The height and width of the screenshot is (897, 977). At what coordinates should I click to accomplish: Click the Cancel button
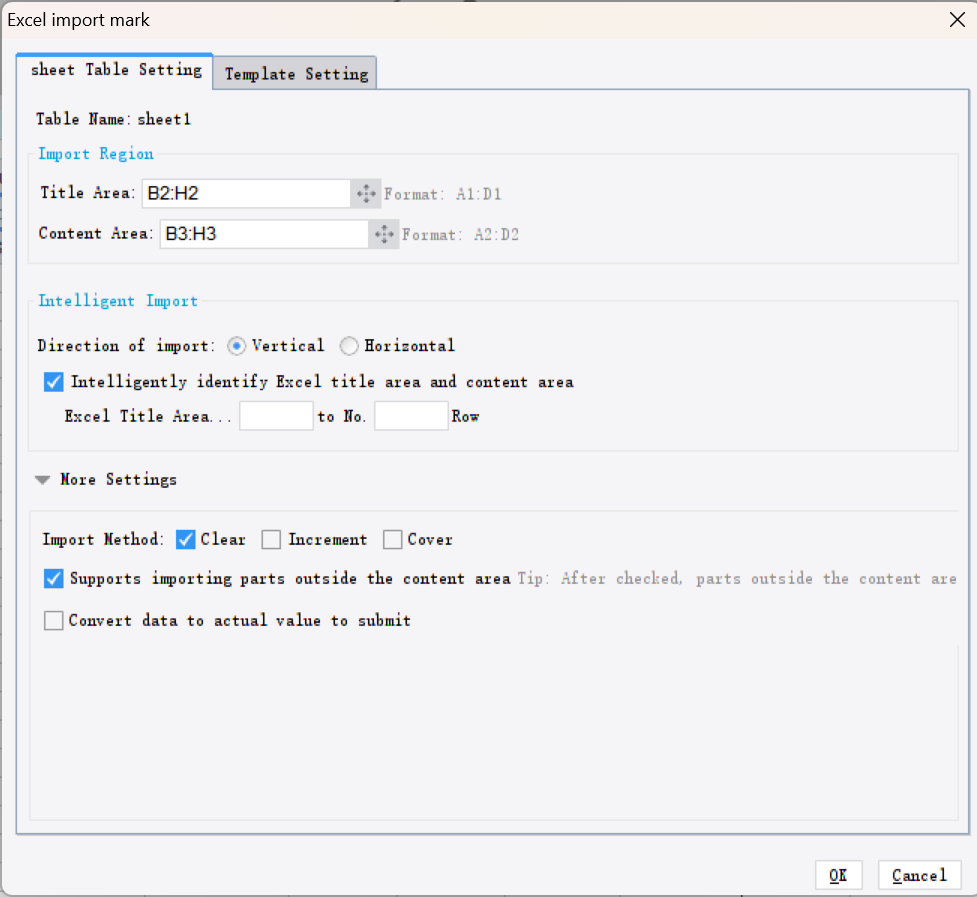(x=920, y=875)
